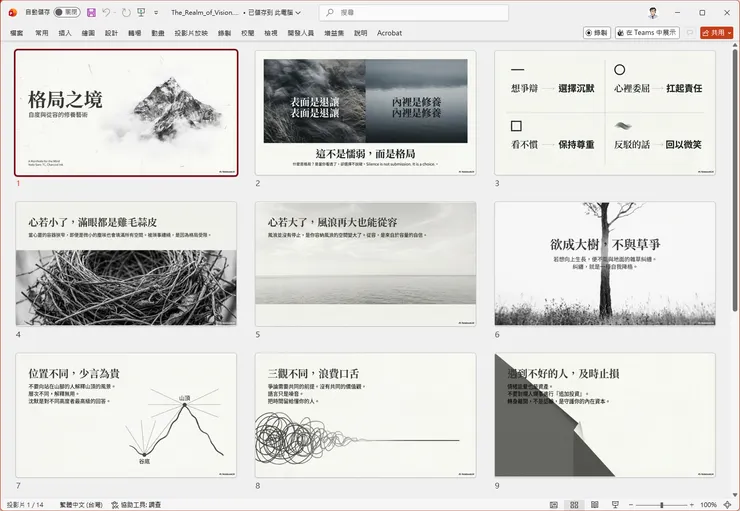Click the zoom in plus button

coord(692,504)
